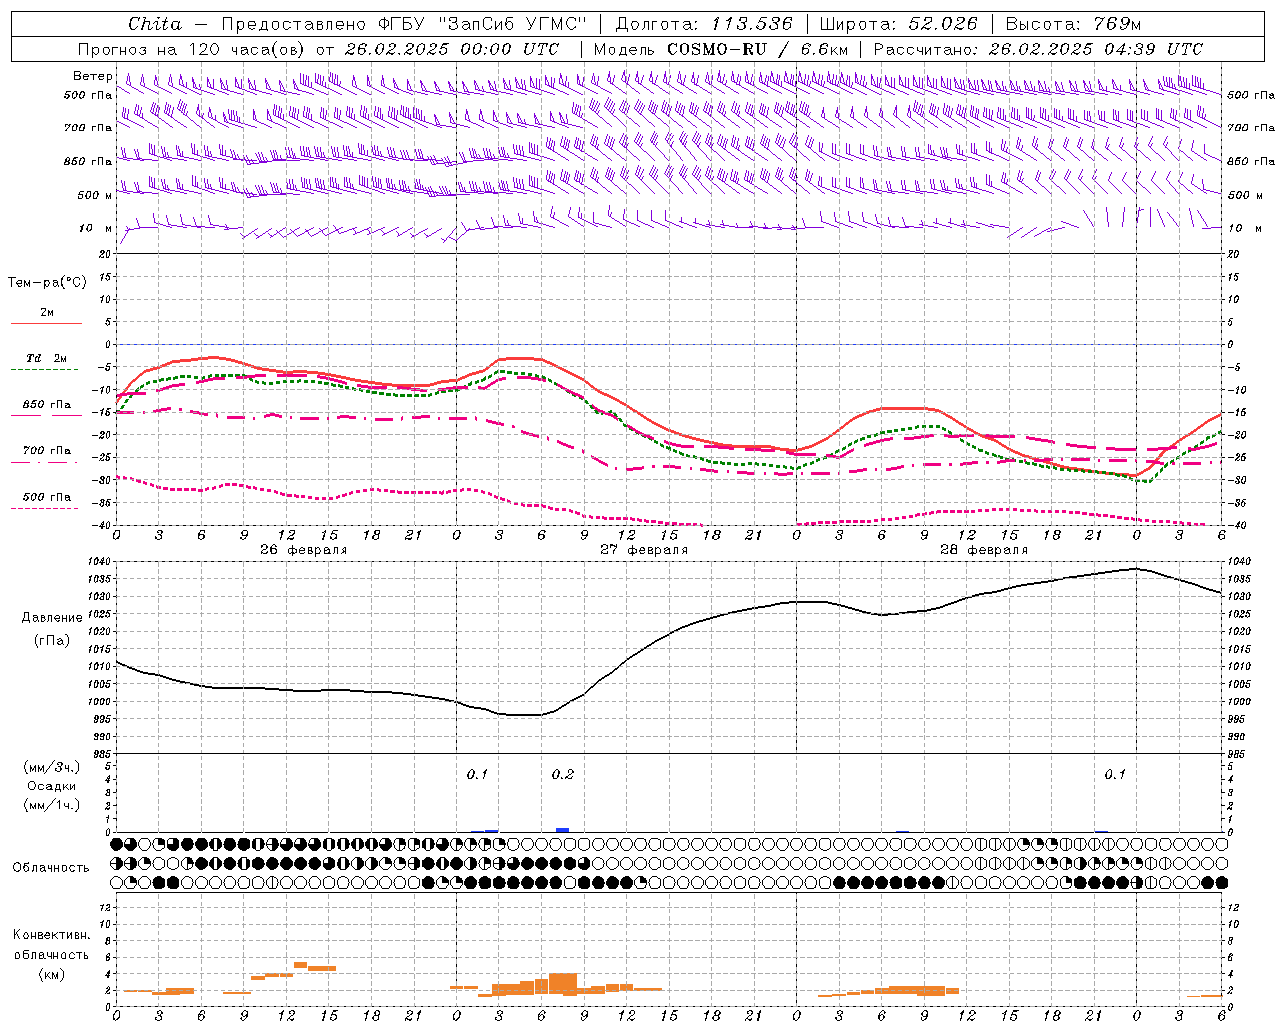Select the forecast text "Прогноз на 120 часа(ов)"
This screenshot has height=1024, width=1280.
(x=192, y=49)
